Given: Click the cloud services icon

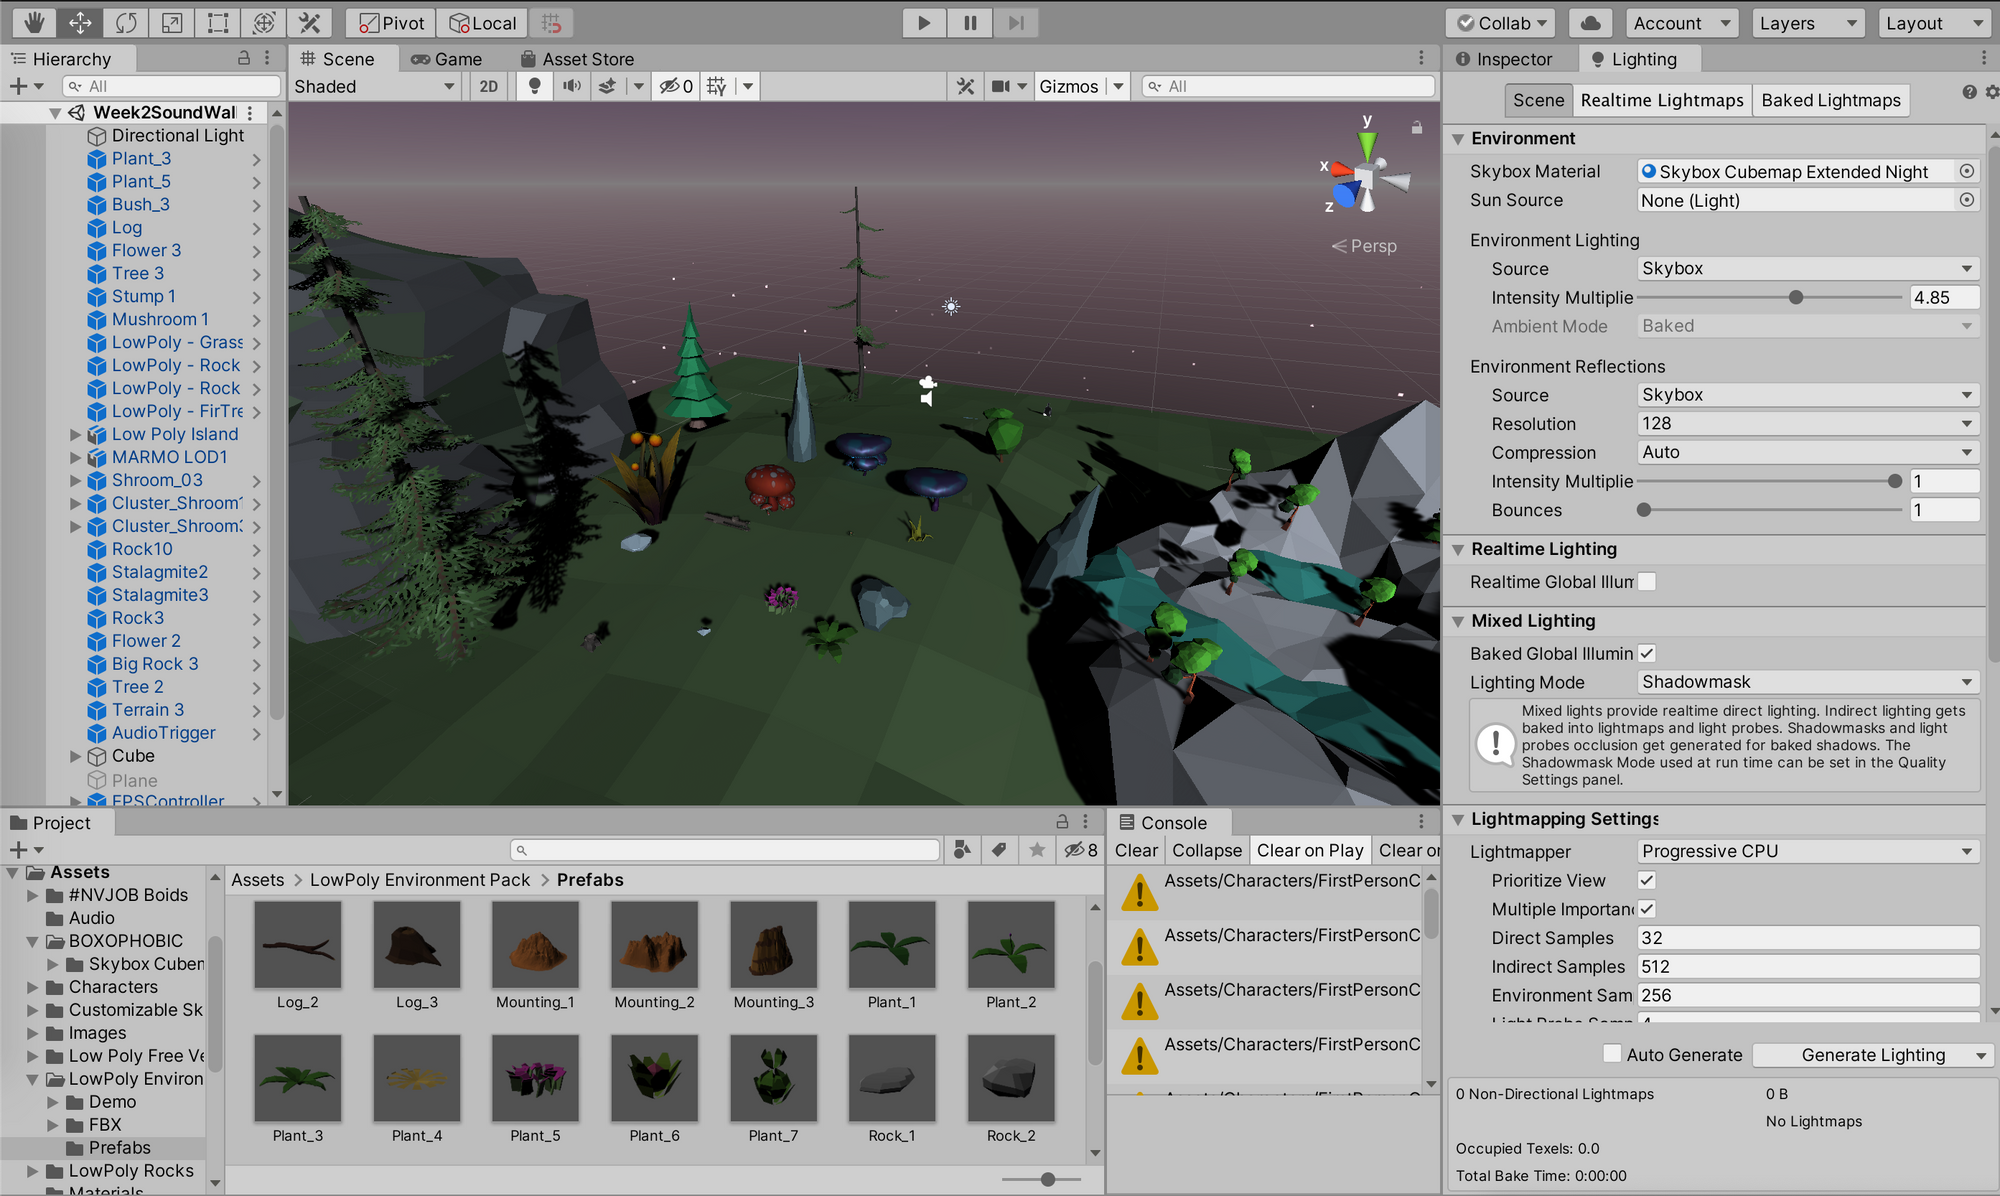Looking at the screenshot, I should (1590, 23).
